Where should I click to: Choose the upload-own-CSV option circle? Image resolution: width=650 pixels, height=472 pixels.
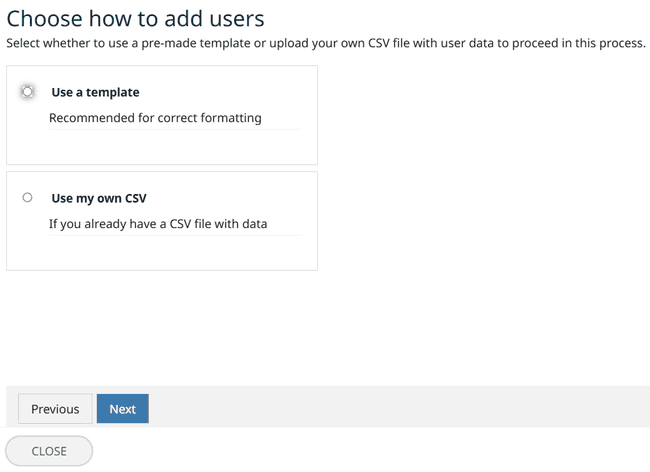coord(28,198)
